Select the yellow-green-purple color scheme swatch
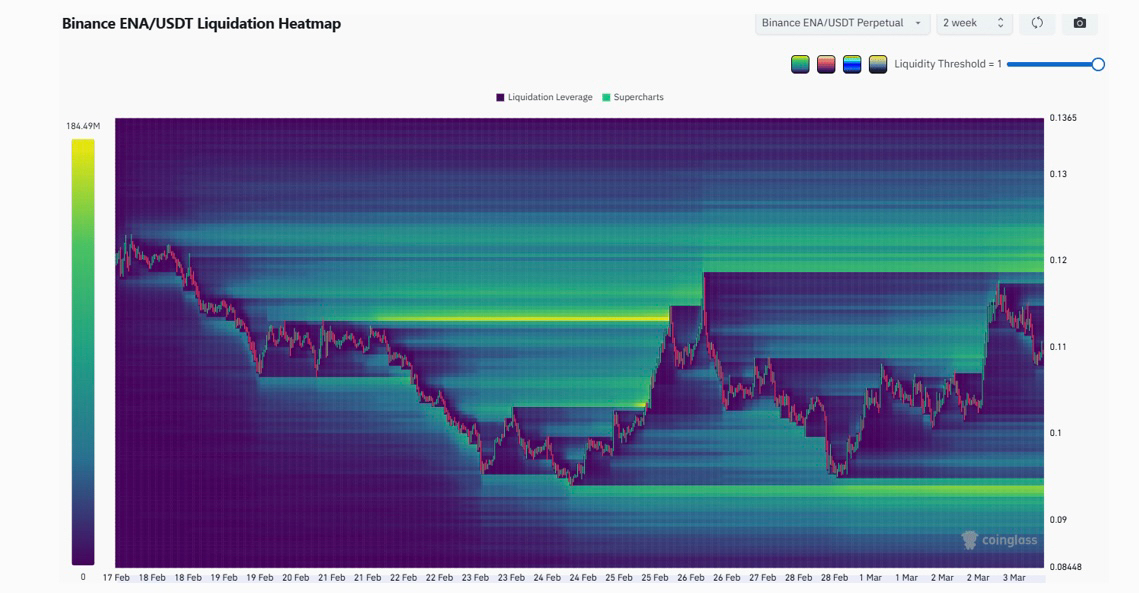 point(800,64)
